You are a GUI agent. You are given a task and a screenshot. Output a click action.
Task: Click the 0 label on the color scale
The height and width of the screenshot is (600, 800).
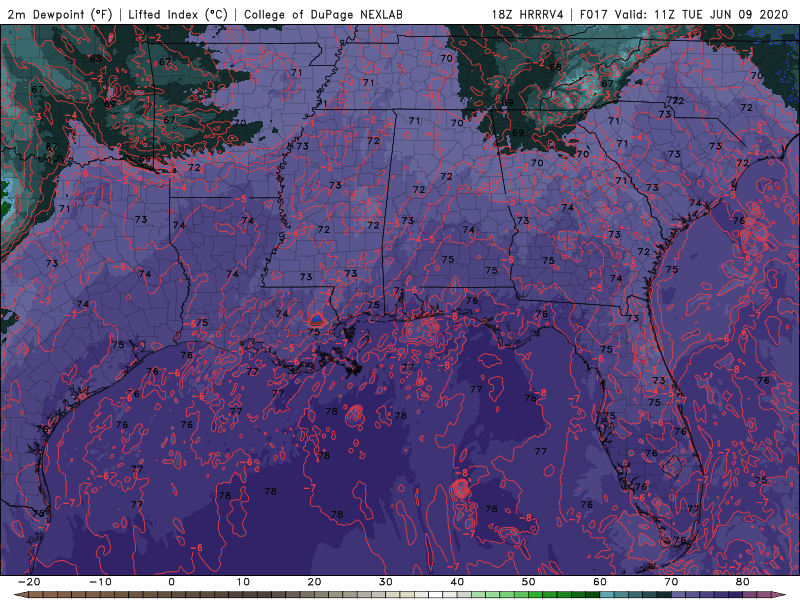point(171,582)
